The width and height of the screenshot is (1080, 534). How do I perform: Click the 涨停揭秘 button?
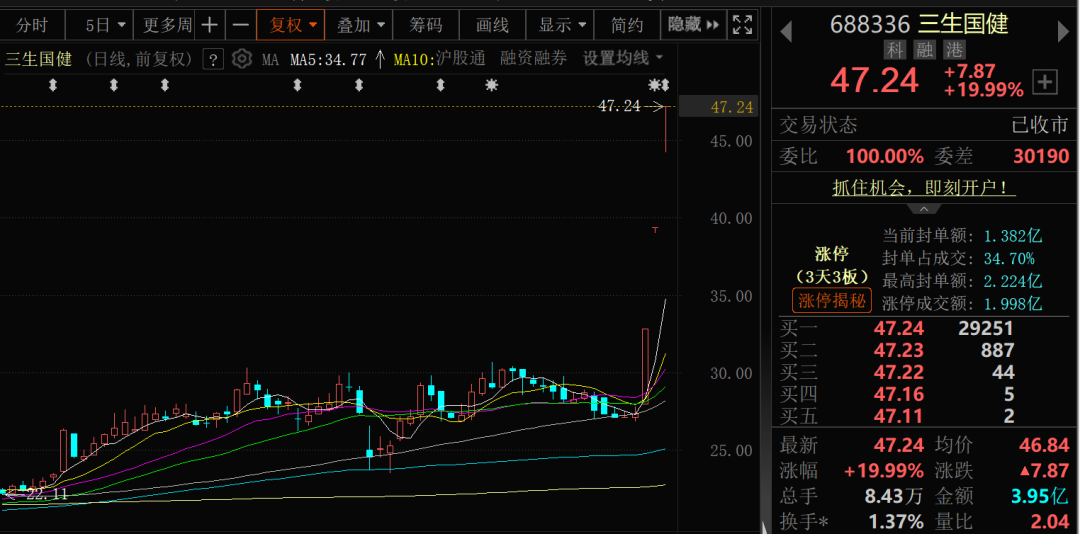click(x=832, y=300)
